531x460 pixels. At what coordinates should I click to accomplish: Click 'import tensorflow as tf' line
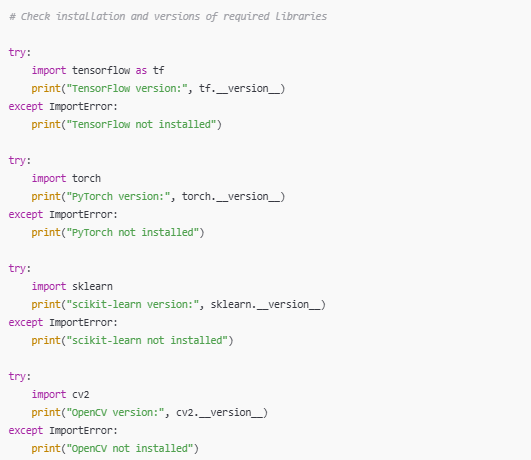pos(98,70)
